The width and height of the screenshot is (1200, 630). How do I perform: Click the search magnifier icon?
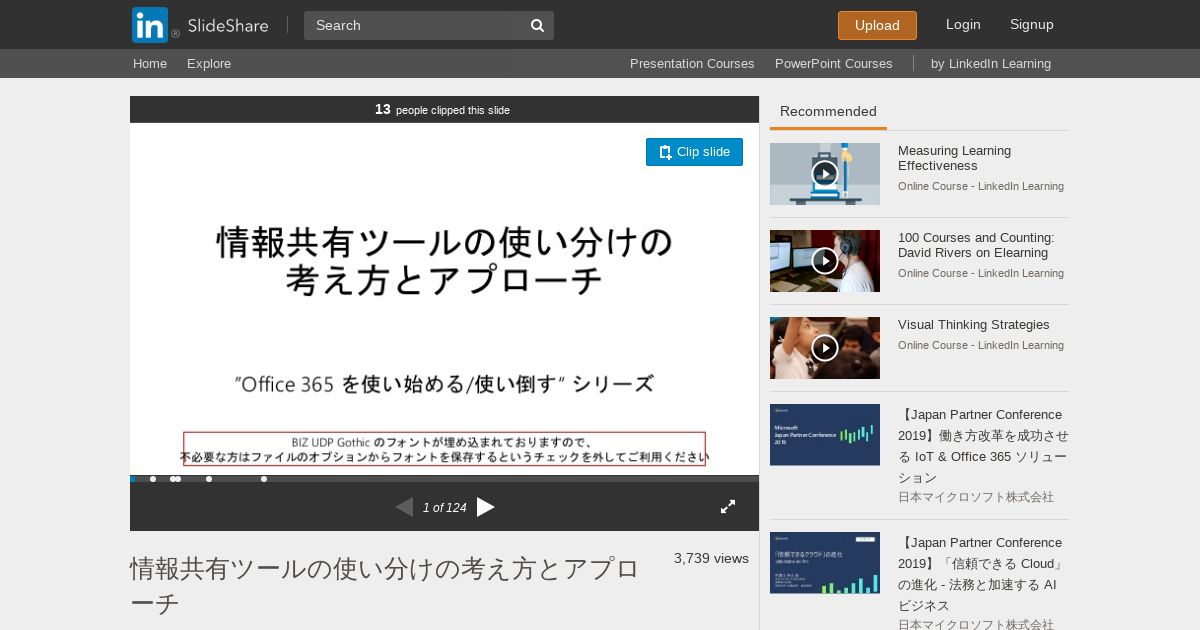click(x=537, y=25)
